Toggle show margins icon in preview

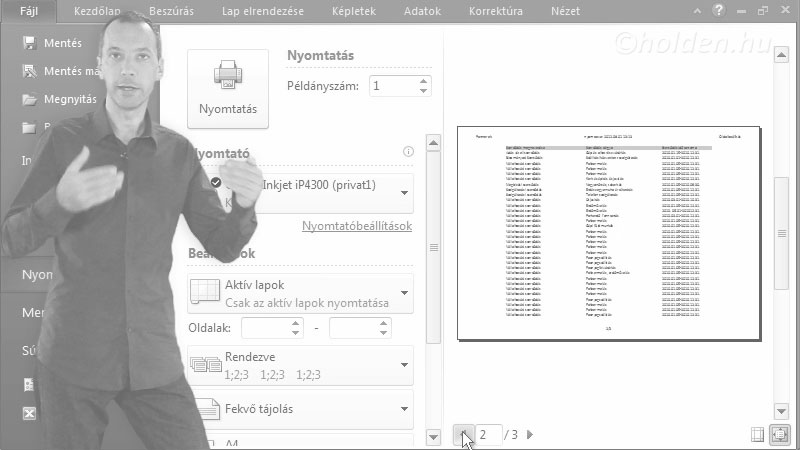[x=758, y=435]
